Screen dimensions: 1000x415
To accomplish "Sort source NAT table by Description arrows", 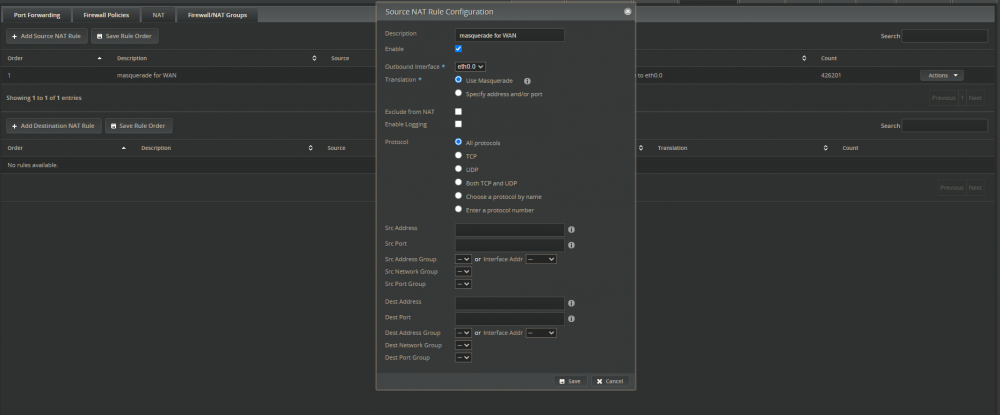I will click(x=314, y=58).
